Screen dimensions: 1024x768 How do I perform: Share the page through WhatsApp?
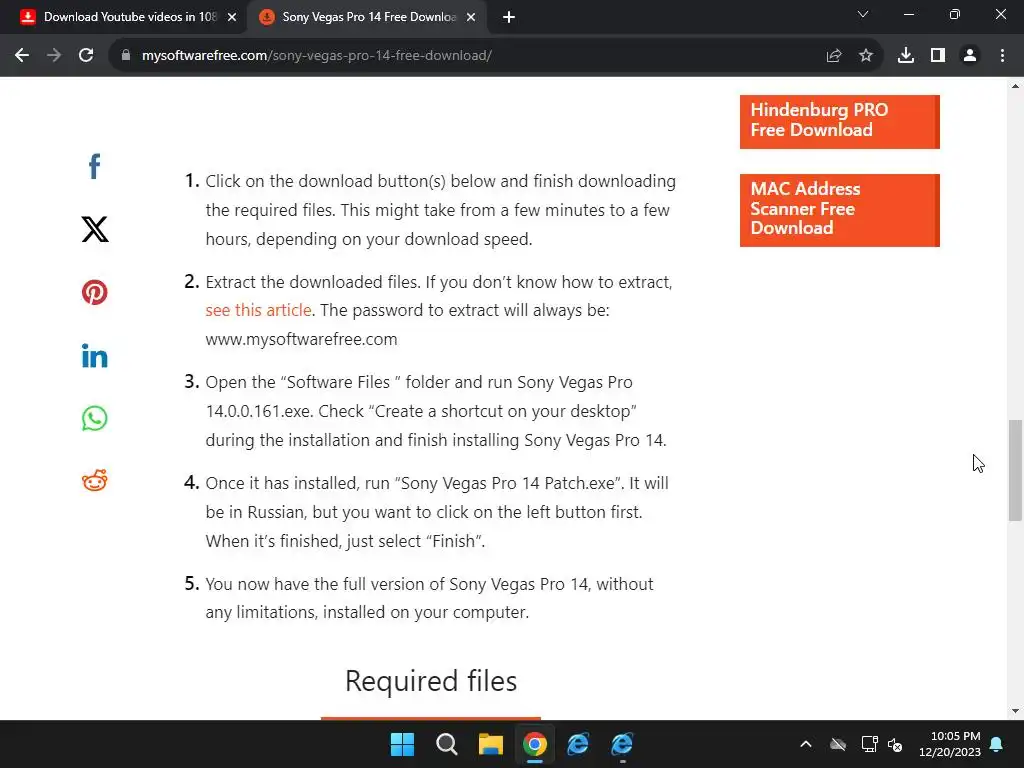coord(95,418)
